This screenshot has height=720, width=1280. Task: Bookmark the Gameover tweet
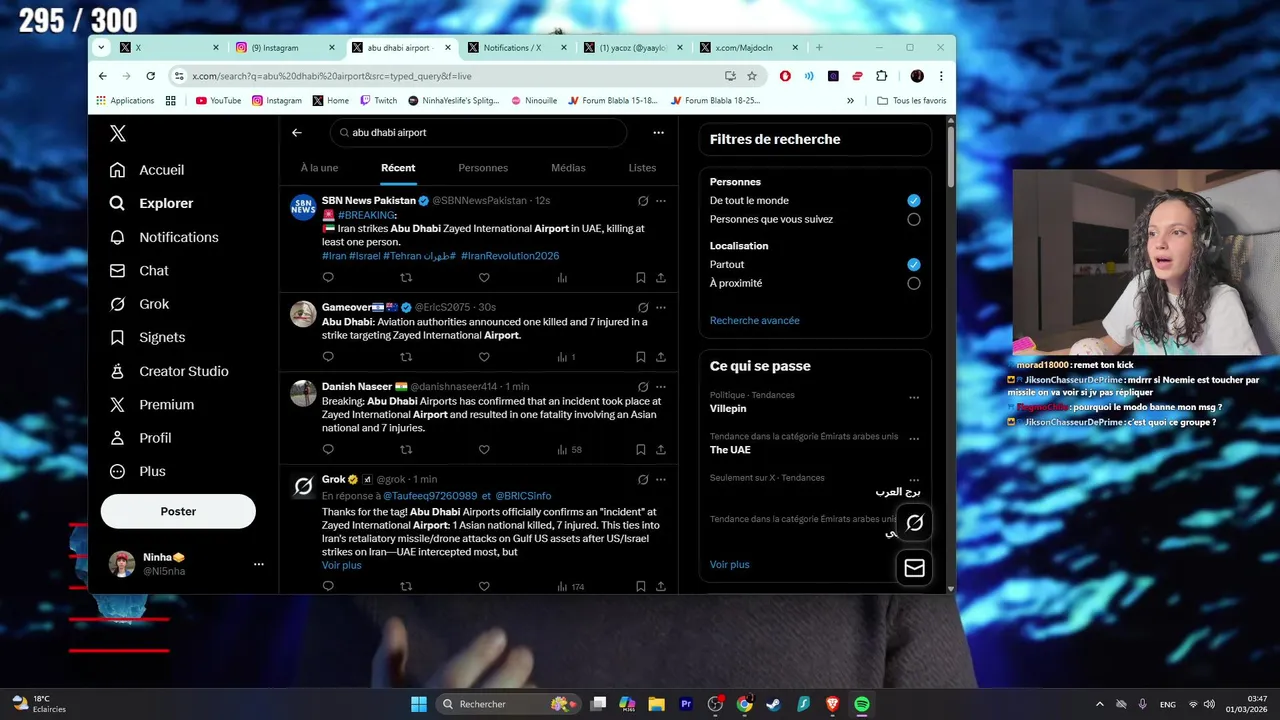tap(641, 357)
